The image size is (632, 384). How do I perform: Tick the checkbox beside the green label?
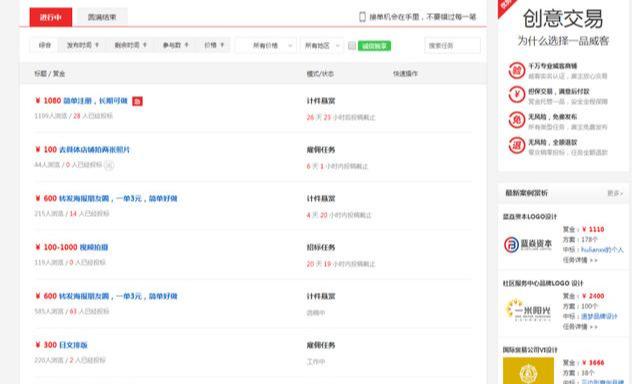tap(352, 46)
